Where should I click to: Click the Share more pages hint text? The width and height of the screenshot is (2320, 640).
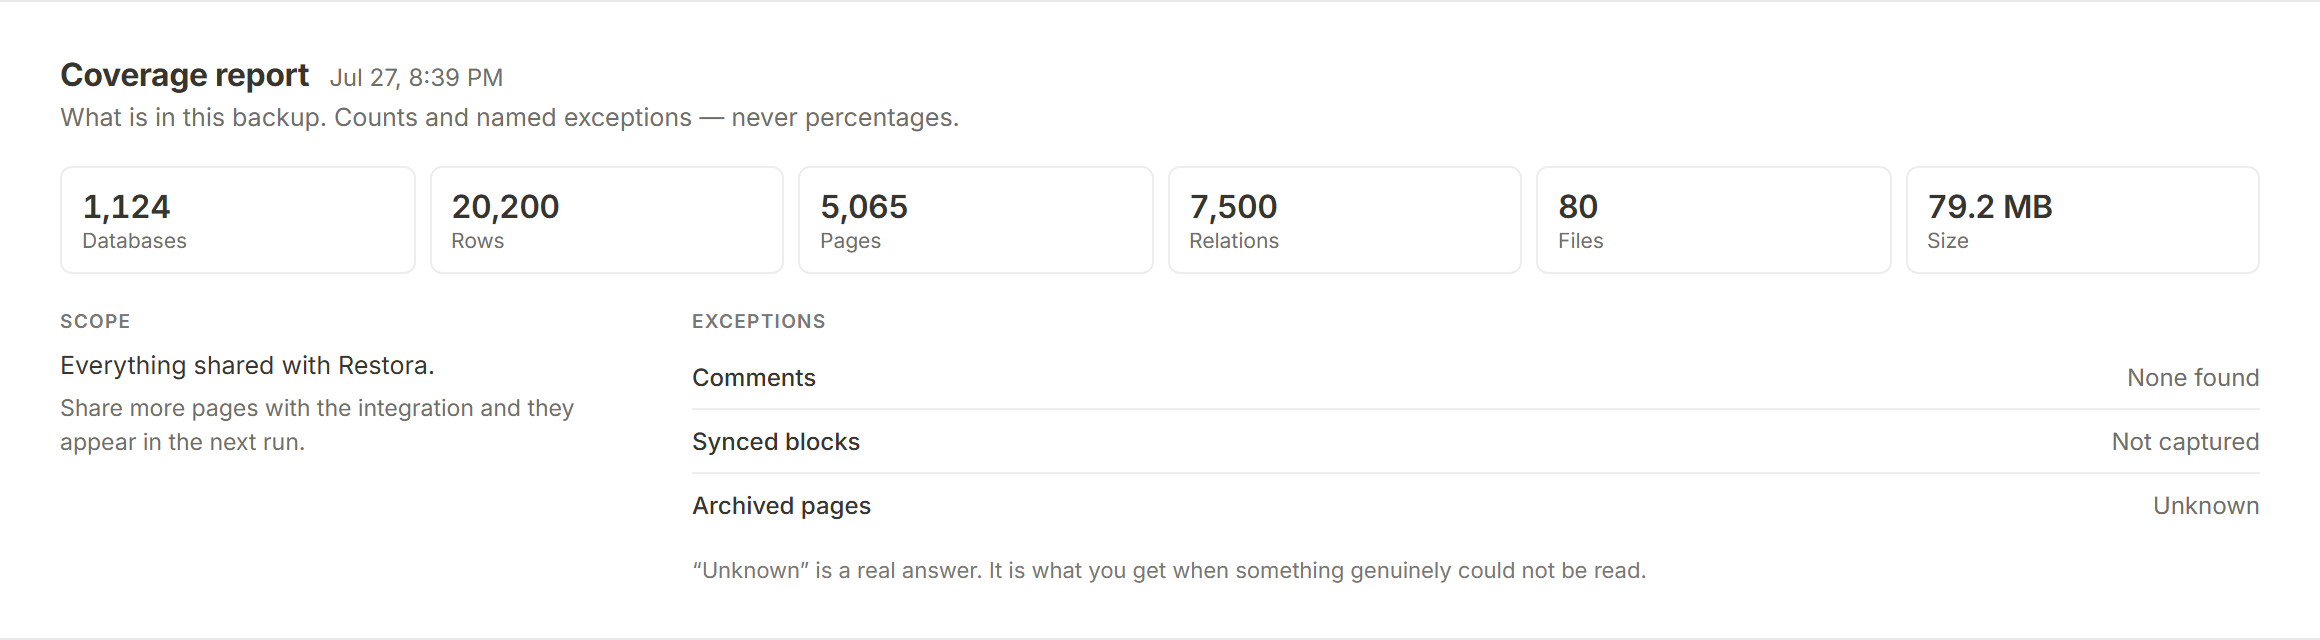317,425
